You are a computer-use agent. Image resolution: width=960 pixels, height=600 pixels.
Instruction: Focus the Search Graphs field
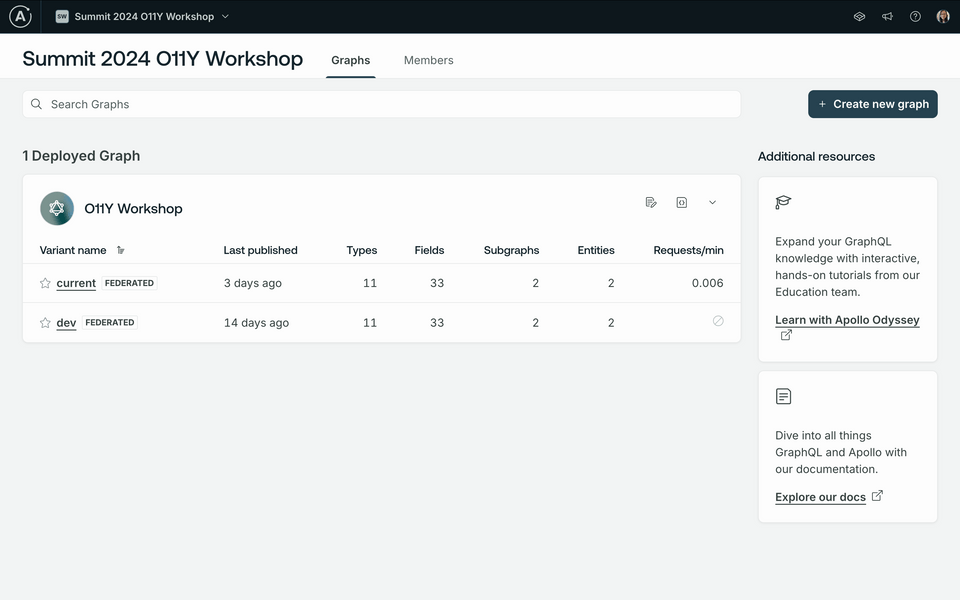coord(381,104)
